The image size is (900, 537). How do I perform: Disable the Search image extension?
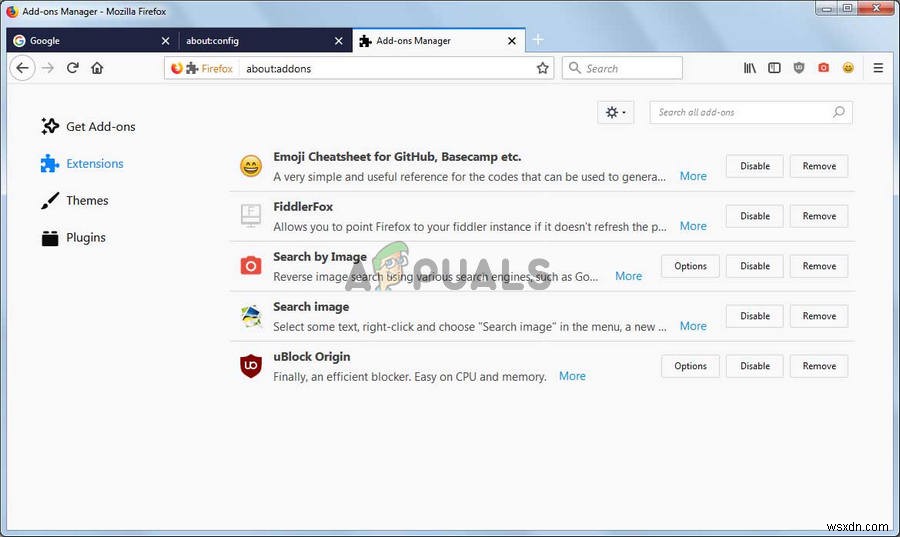(x=755, y=316)
